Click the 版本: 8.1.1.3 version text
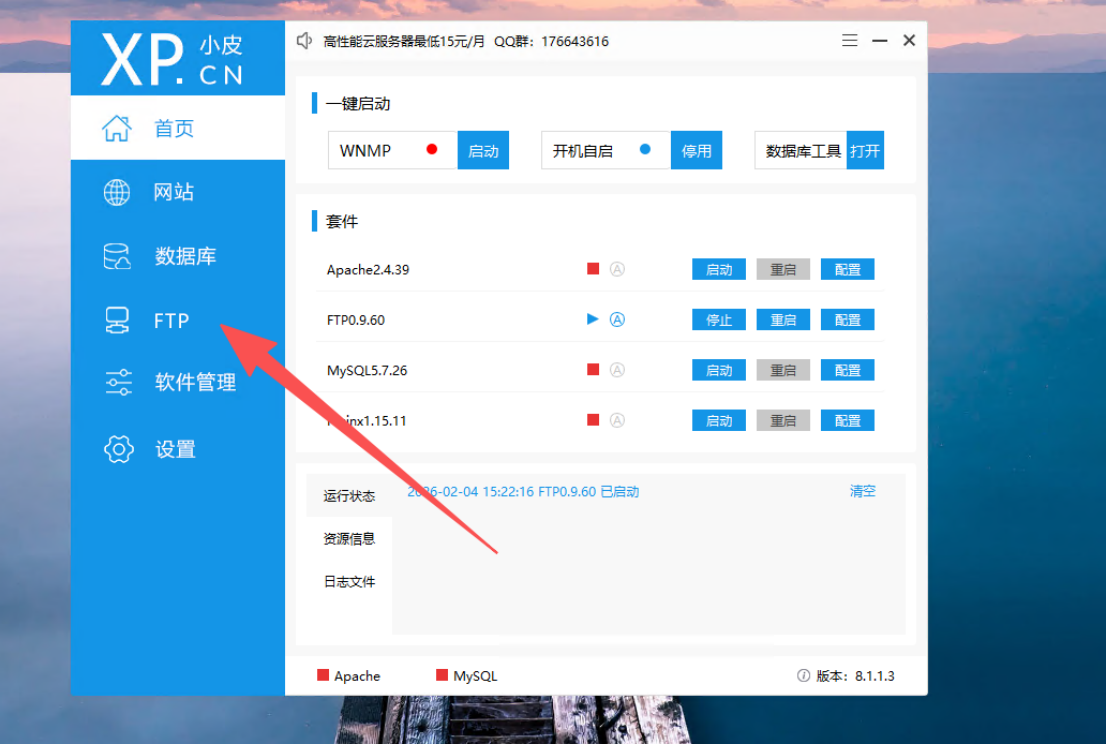The height and width of the screenshot is (744, 1107). coord(855,676)
